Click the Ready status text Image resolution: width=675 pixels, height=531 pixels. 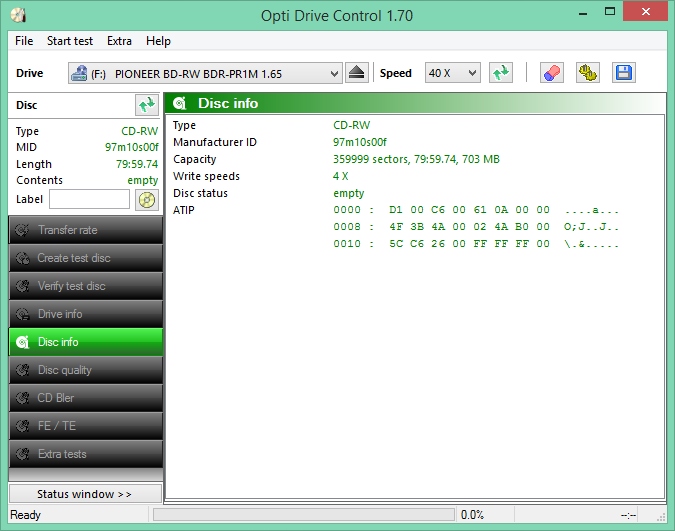(x=25, y=515)
